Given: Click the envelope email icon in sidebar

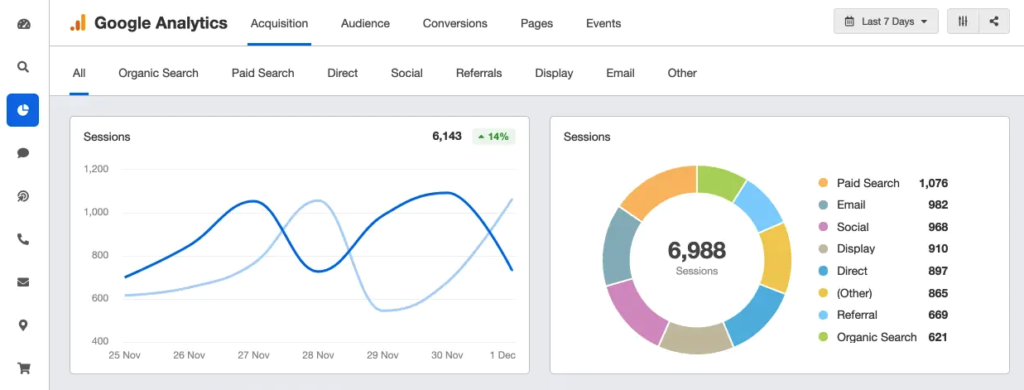Looking at the screenshot, I should click(24, 282).
